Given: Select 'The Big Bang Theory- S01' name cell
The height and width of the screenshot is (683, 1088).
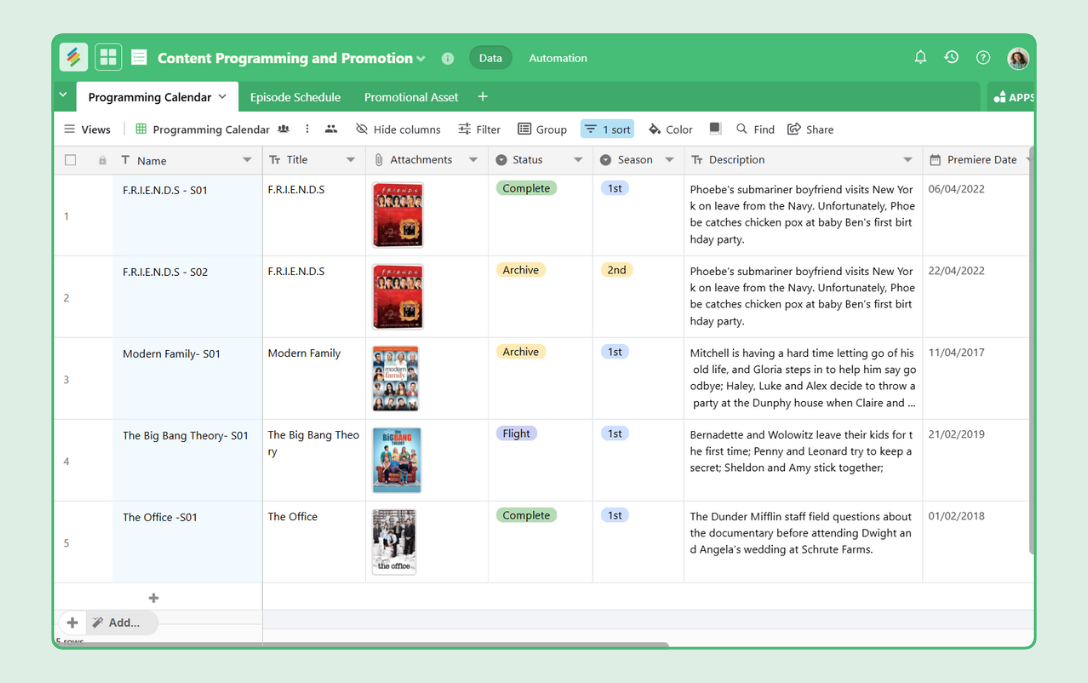Looking at the screenshot, I should [x=187, y=460].
